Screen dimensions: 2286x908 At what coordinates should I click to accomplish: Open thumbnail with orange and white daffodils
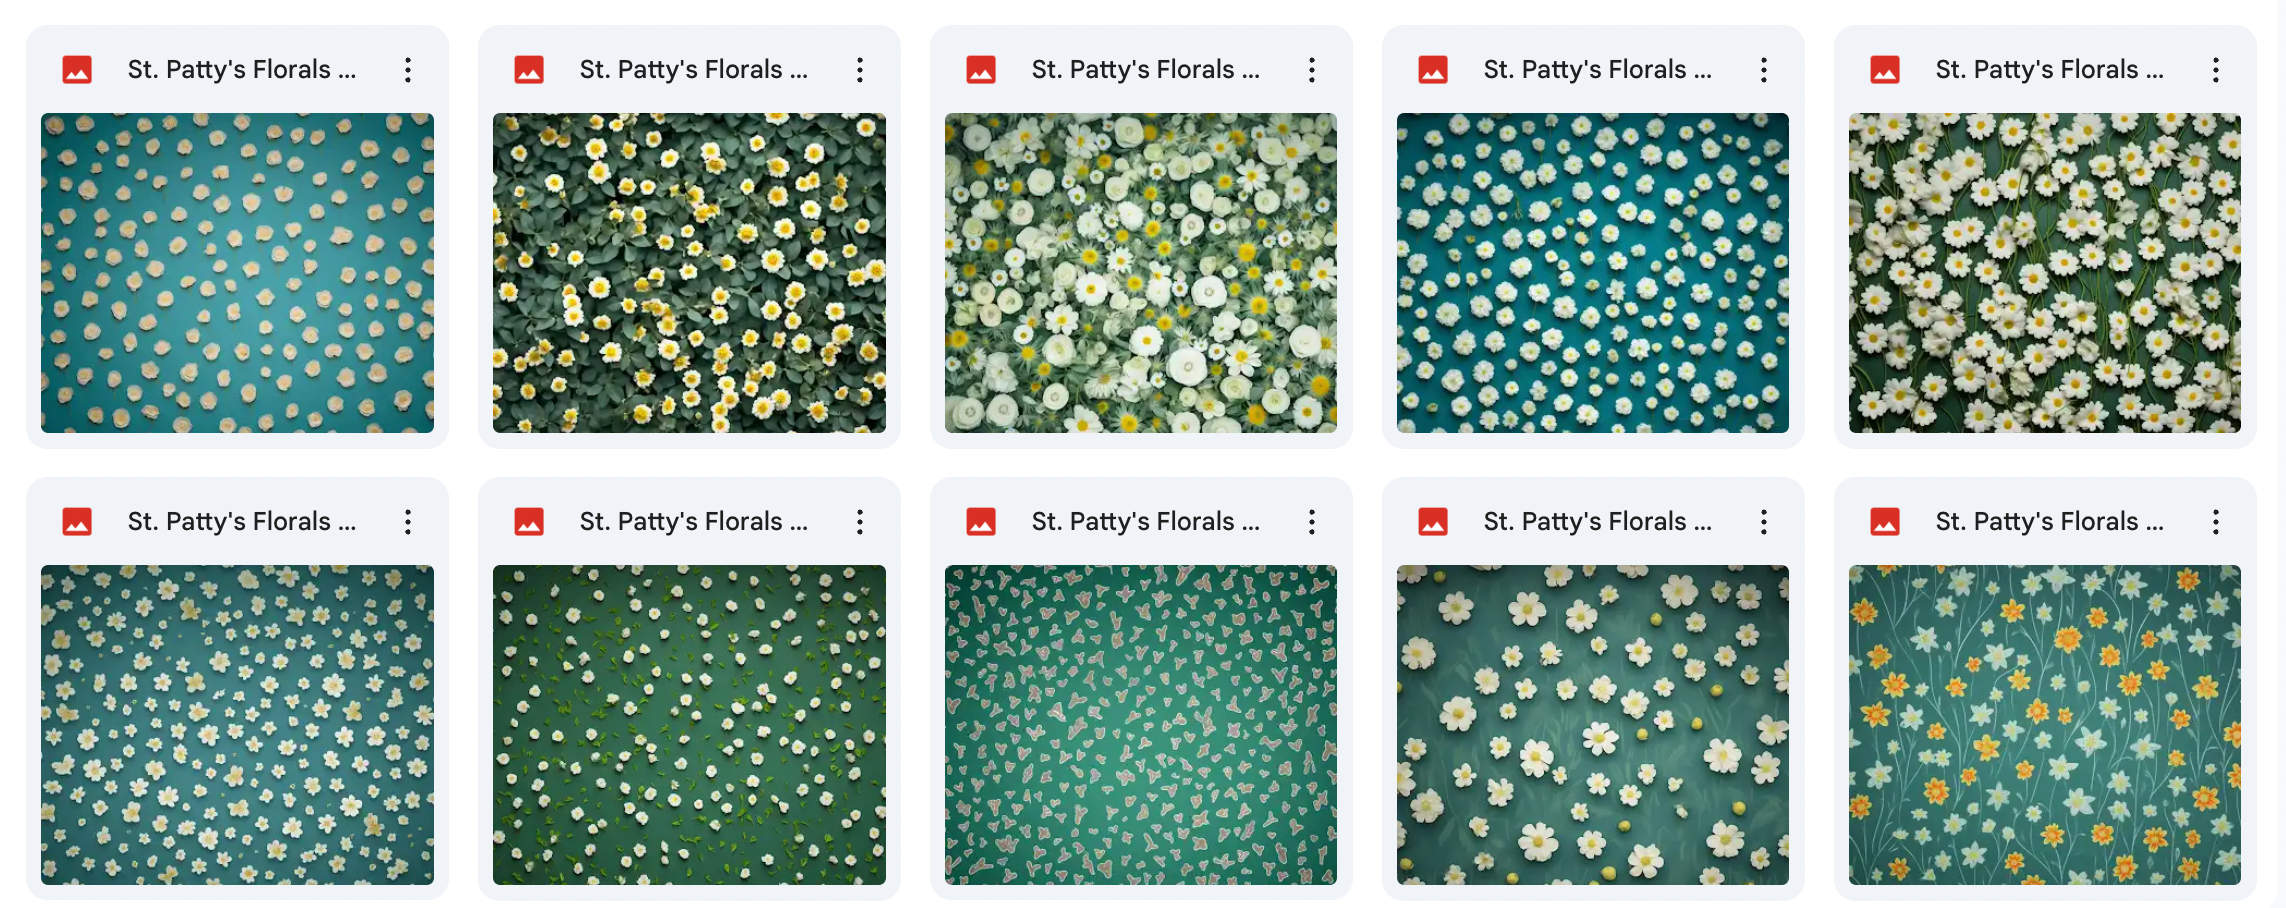[2045, 725]
